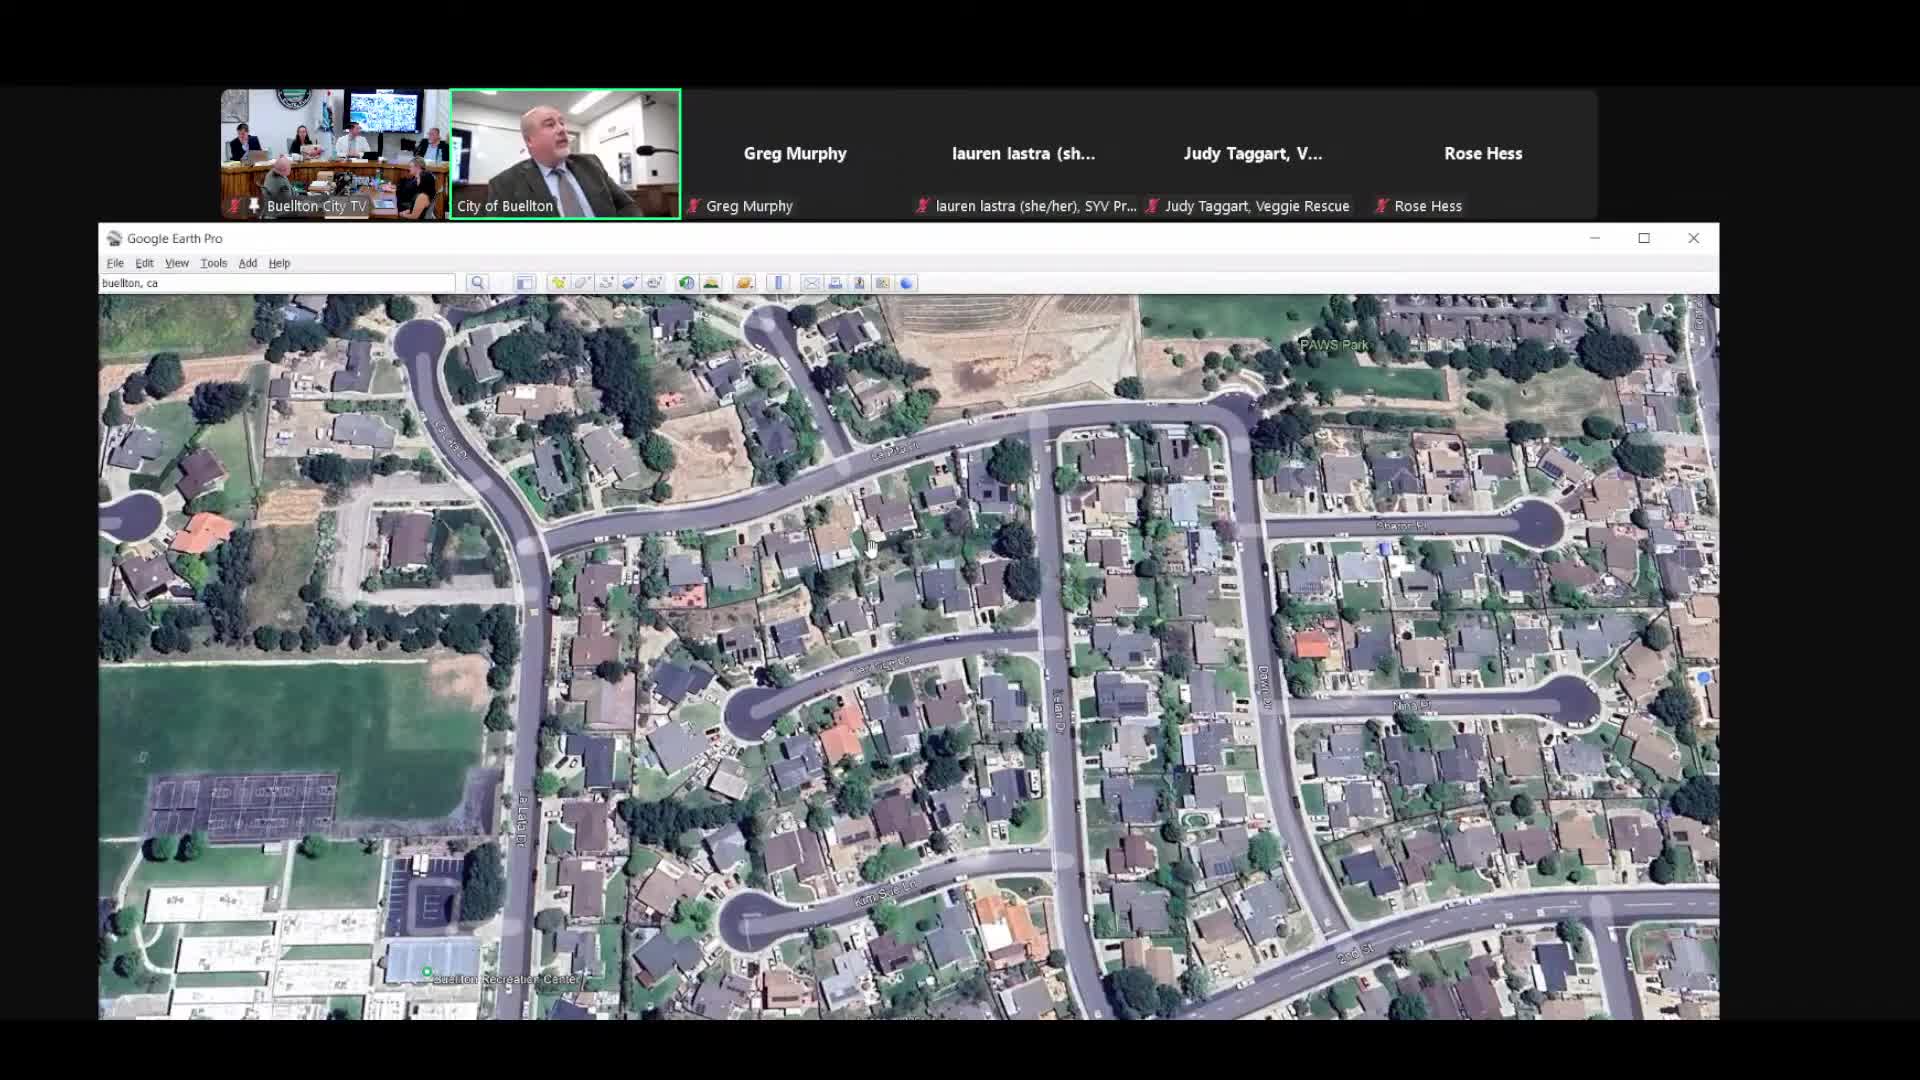Add a placemark with pushpin icon
The image size is (1920, 1080).
[558, 283]
